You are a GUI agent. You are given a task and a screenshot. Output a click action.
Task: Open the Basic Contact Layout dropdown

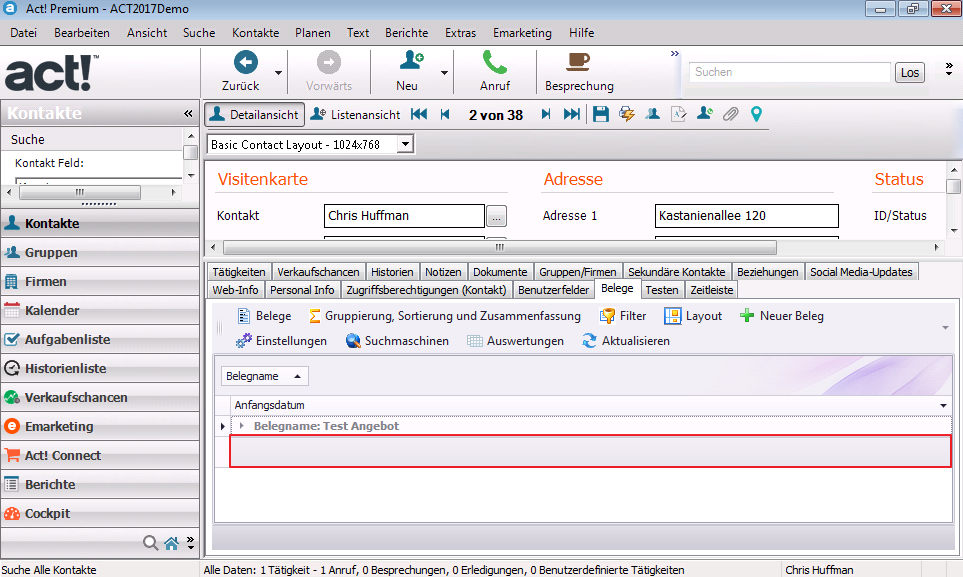(405, 144)
